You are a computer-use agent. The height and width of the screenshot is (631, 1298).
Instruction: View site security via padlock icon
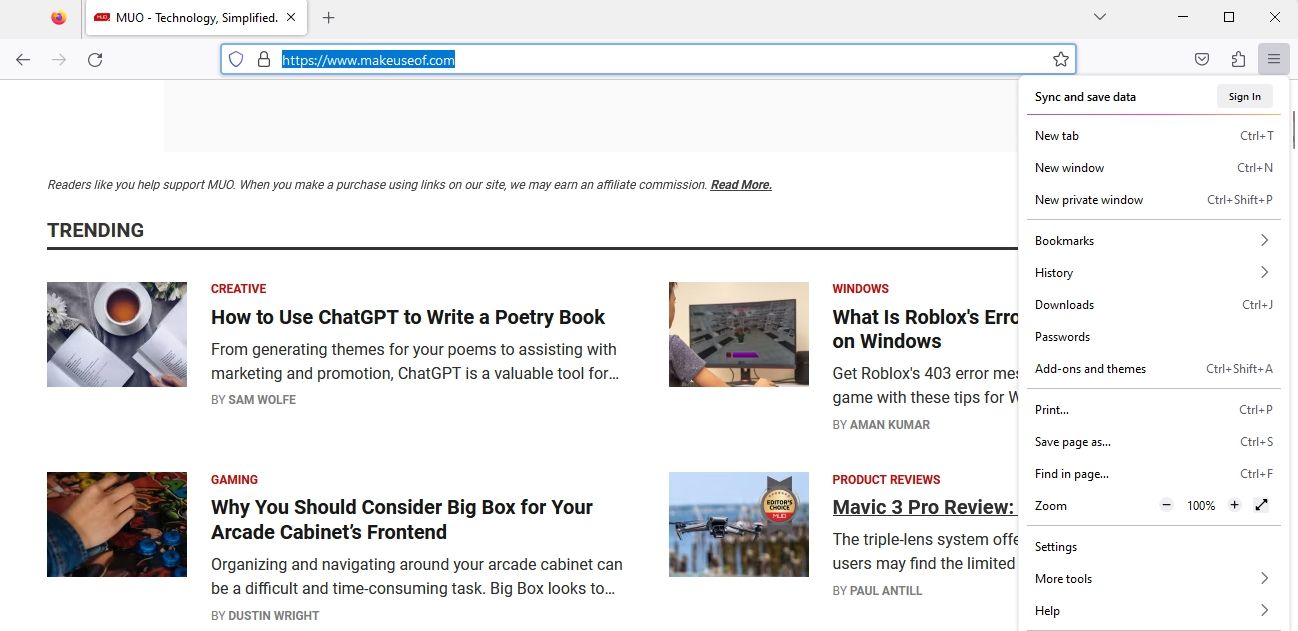click(x=263, y=59)
